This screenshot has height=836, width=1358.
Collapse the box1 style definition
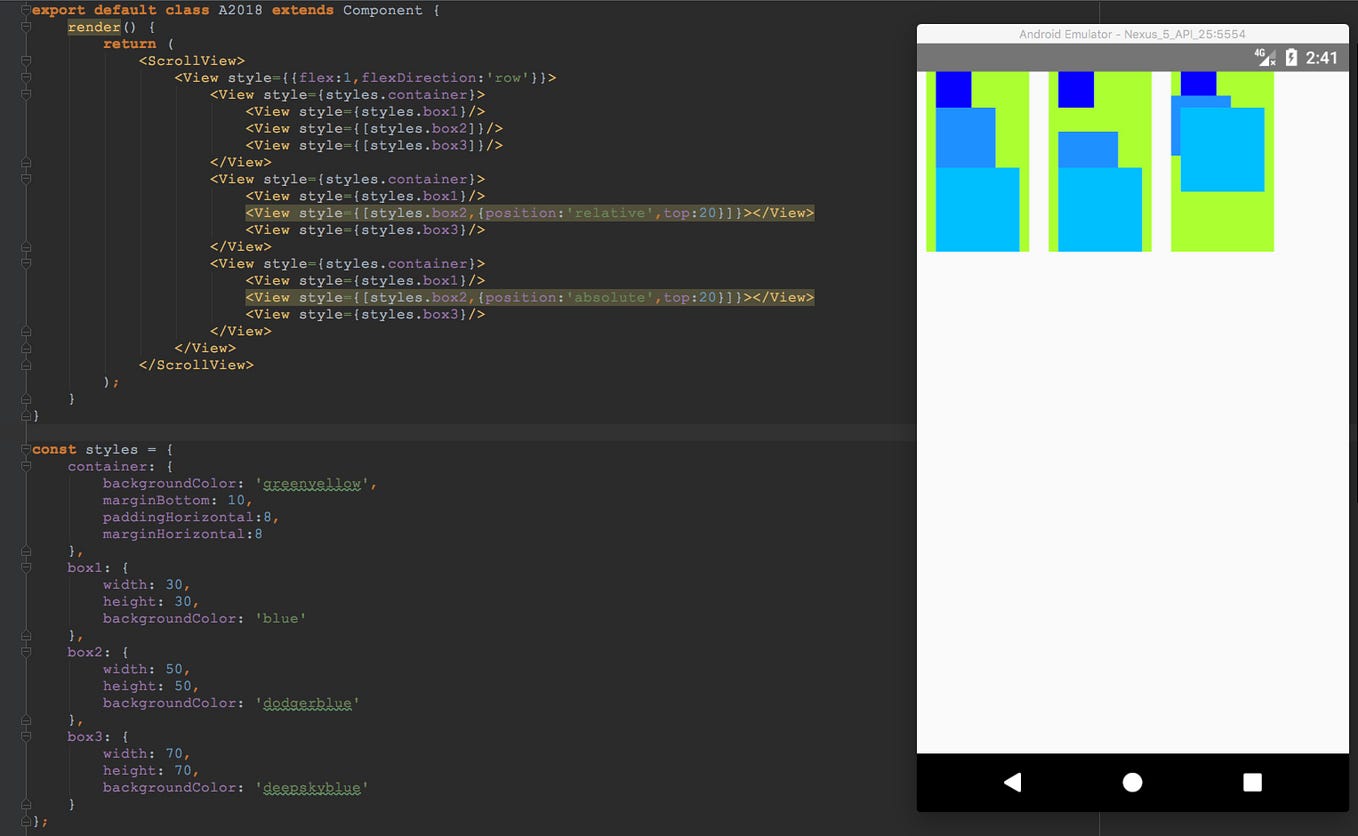(25, 567)
